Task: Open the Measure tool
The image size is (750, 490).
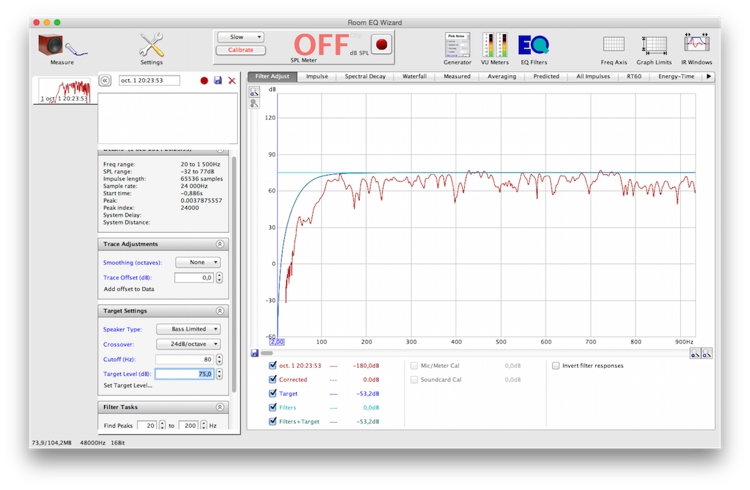Action: (x=62, y=49)
